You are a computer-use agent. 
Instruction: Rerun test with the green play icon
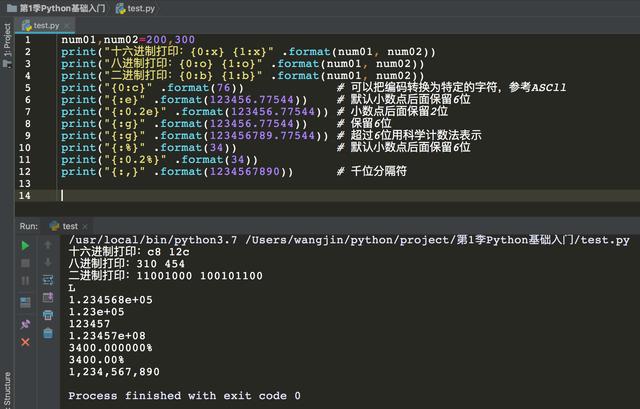coord(25,245)
